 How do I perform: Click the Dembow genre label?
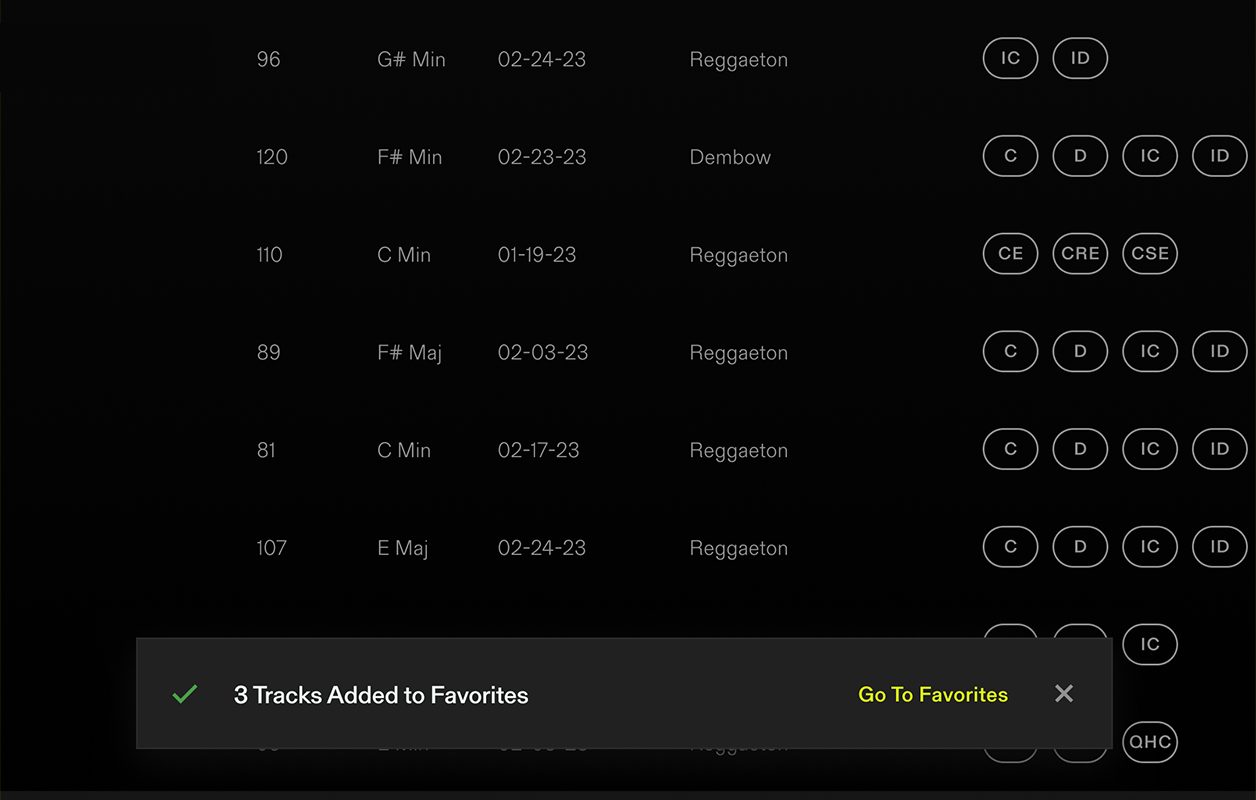[730, 157]
